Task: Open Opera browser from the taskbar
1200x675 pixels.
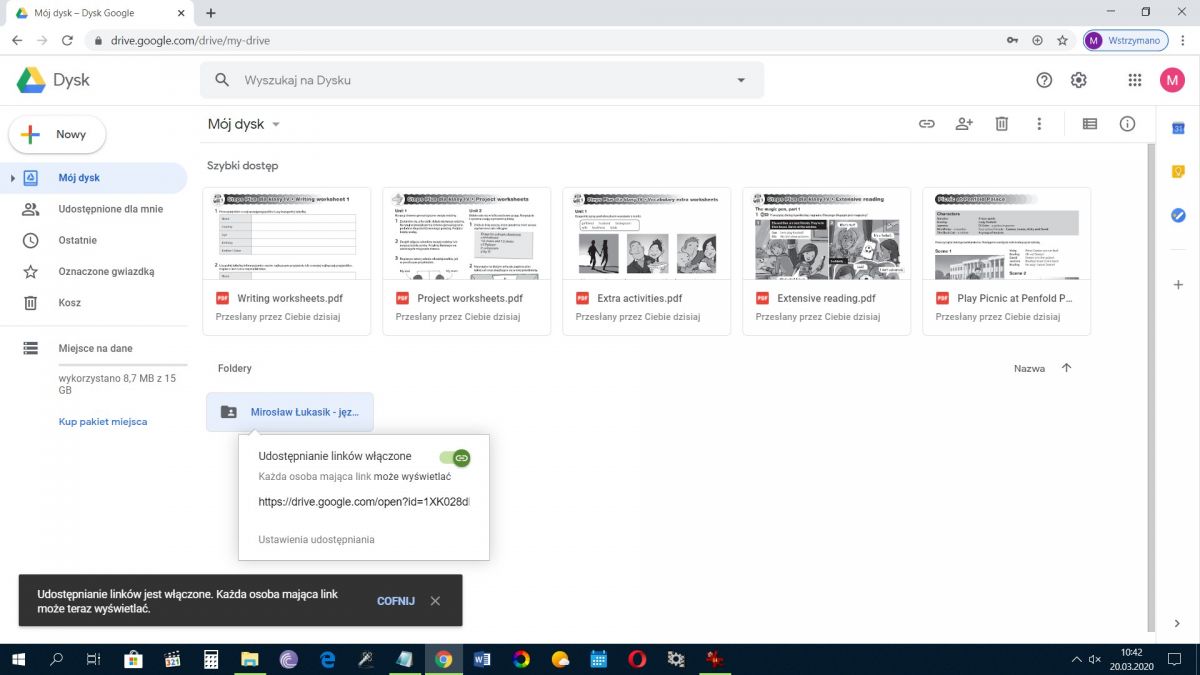Action: (637, 659)
